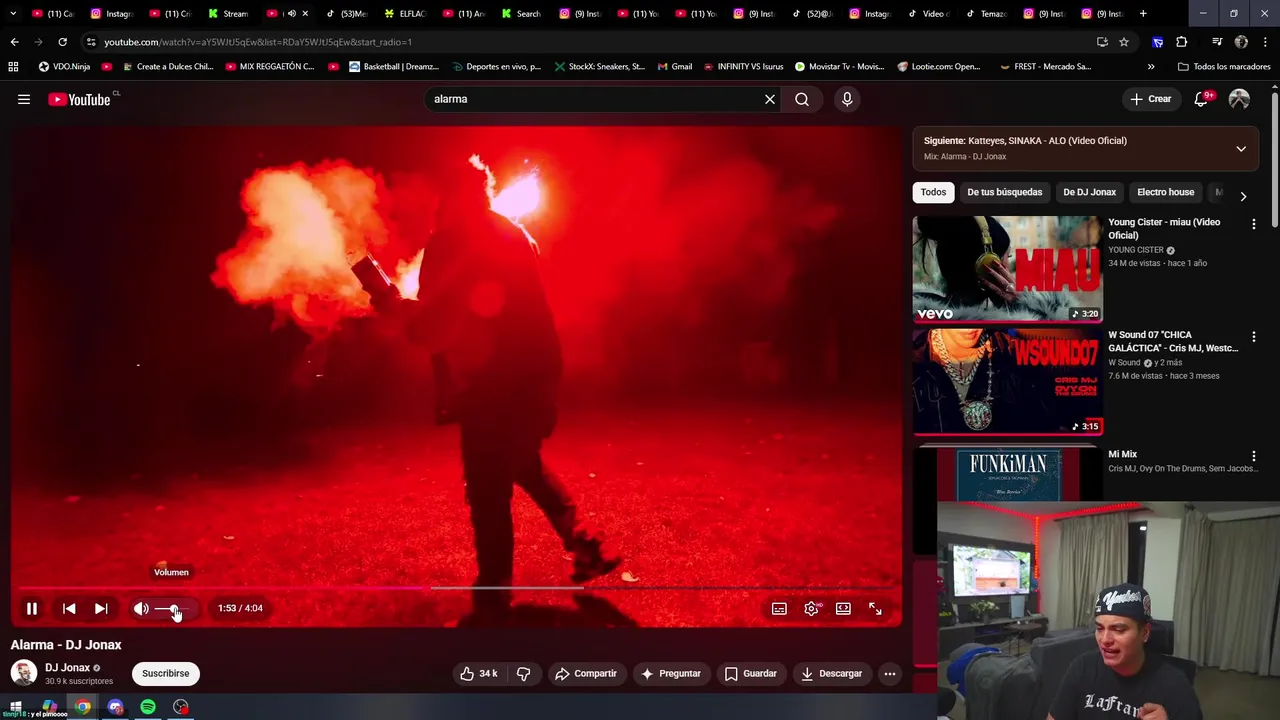Switch to the Stream browser tab

(x=228, y=14)
